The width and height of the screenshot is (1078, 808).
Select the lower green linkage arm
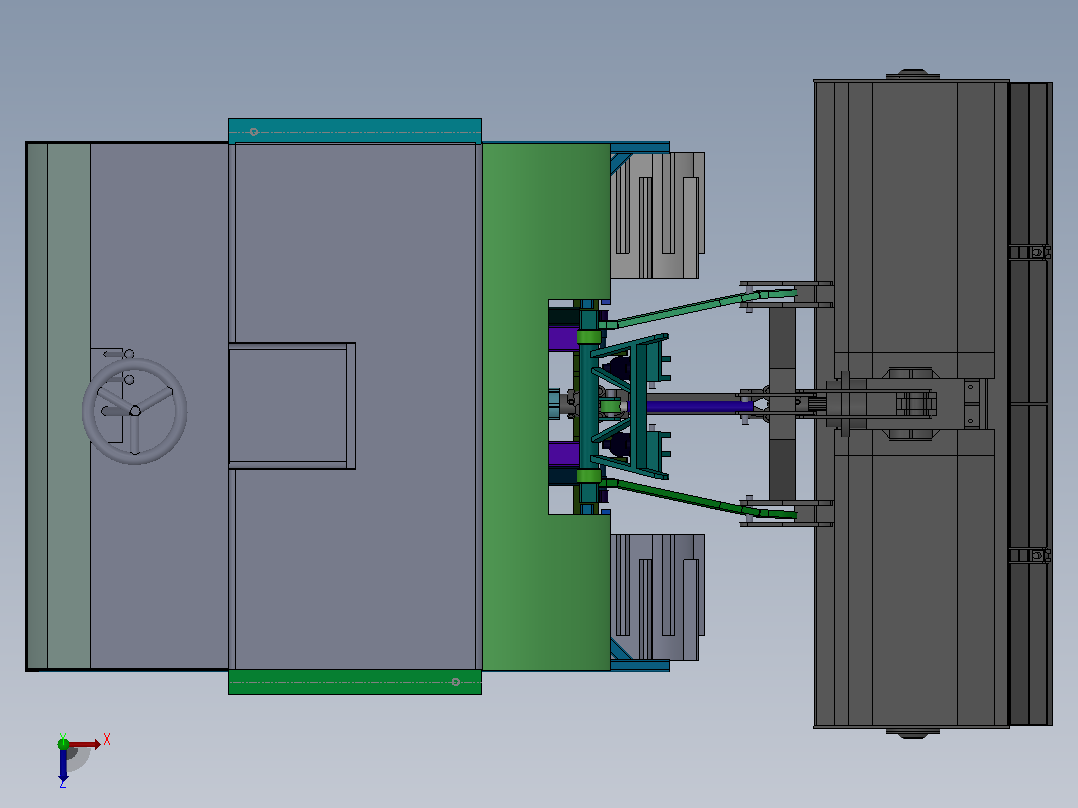[x=699, y=499]
